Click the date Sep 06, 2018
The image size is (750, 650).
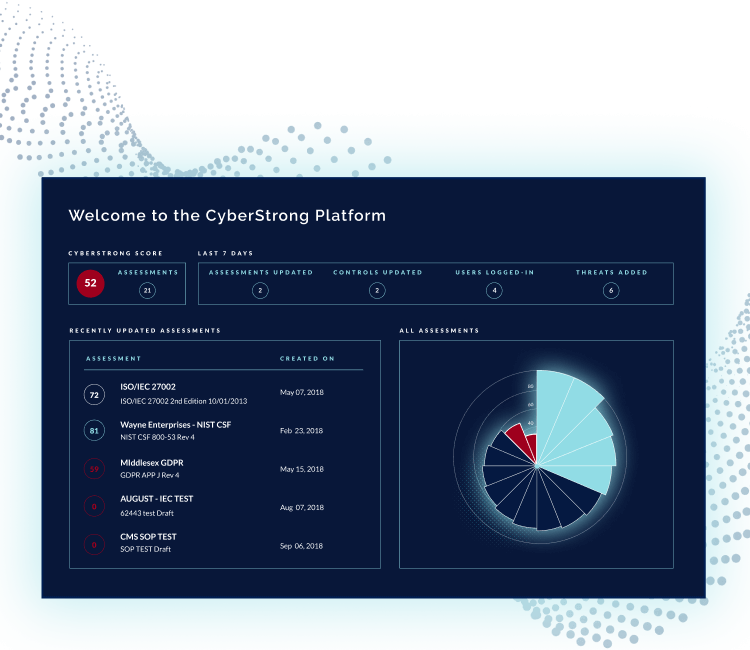[x=301, y=546]
